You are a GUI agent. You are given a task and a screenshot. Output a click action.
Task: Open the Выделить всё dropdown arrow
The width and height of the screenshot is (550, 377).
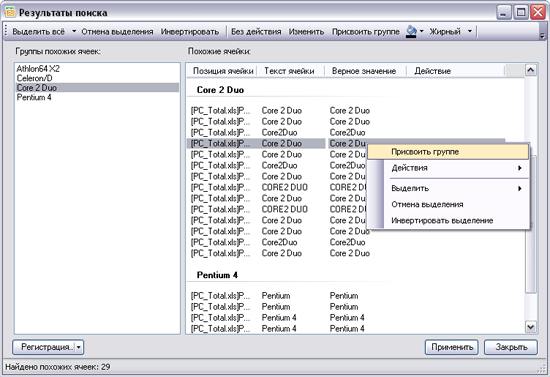(74, 32)
